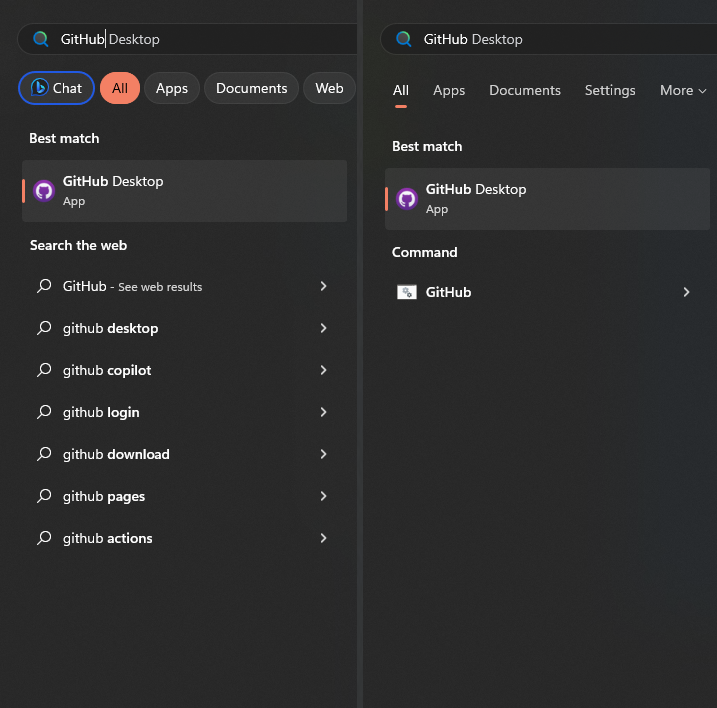Click the search magnifier icon in right panel
This screenshot has height=708, width=717.
coord(403,39)
